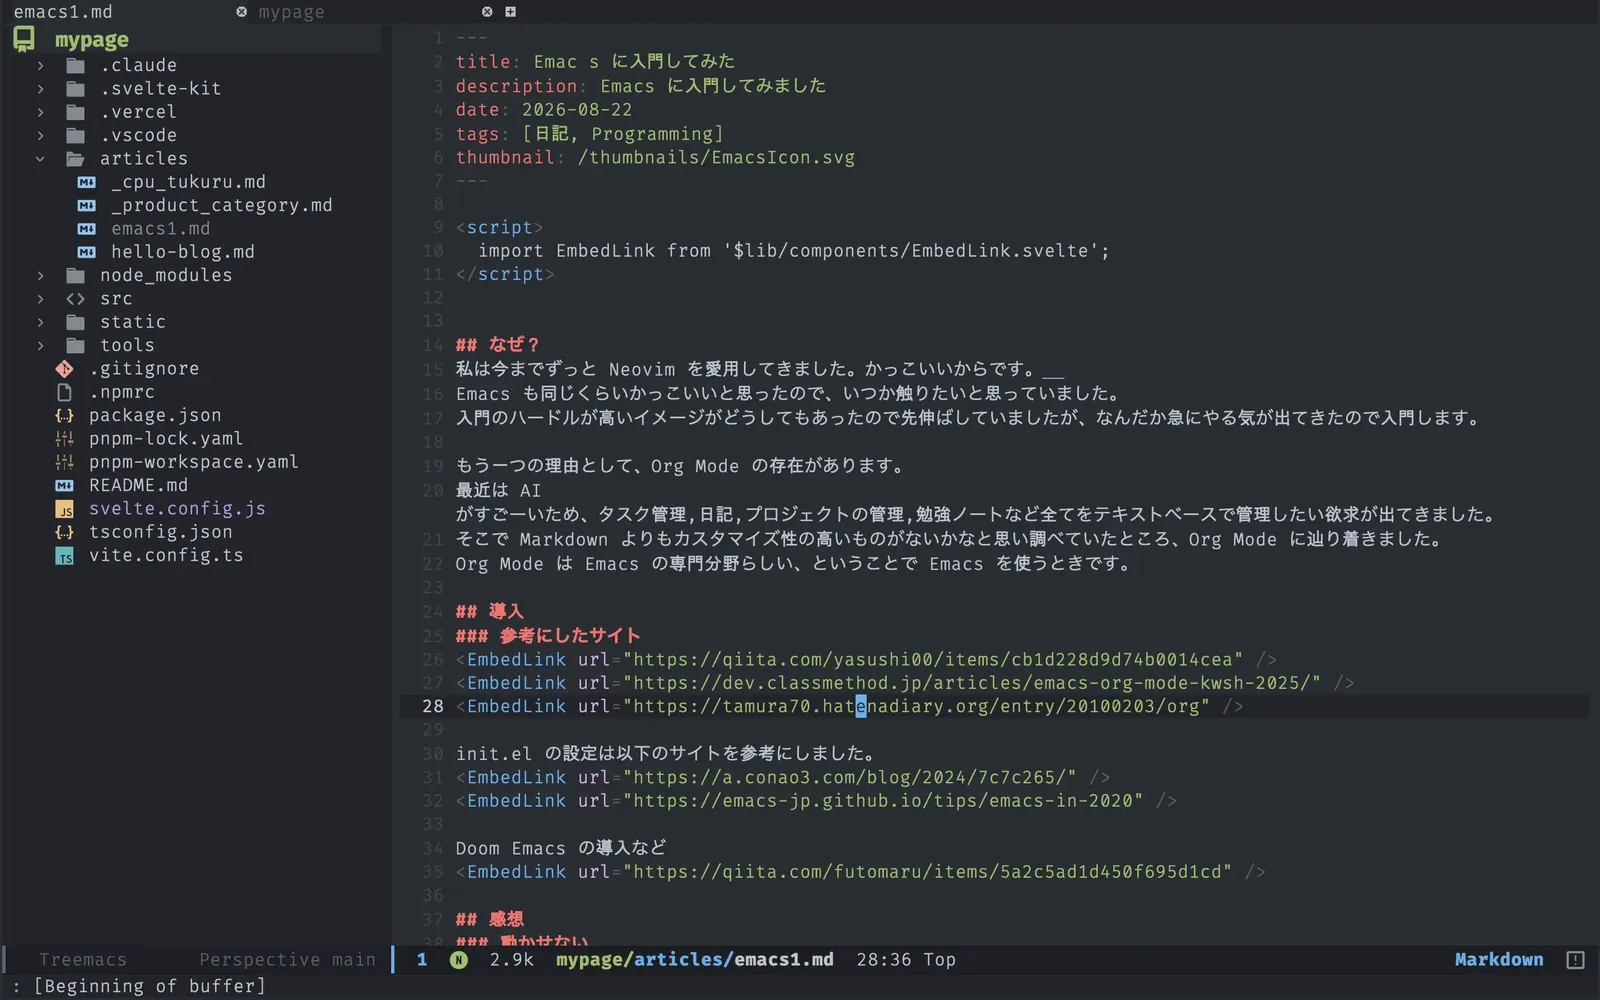Click JSON braces icon beside package.json

pos(65,415)
